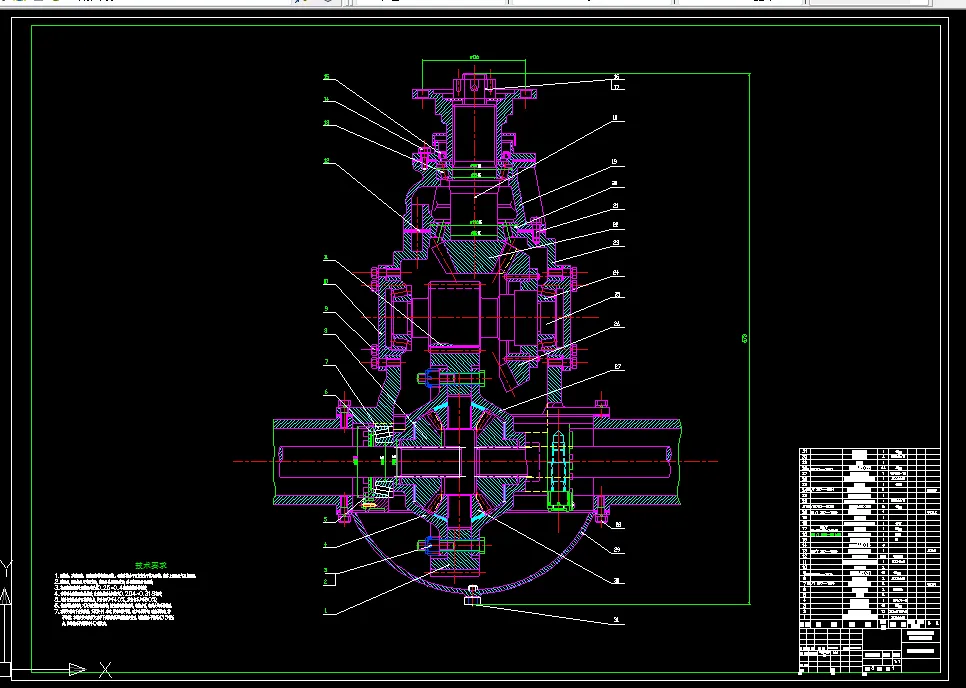Image resolution: width=966 pixels, height=688 pixels.
Task: Select the vertical overall height dimension text
Action: 745,338
